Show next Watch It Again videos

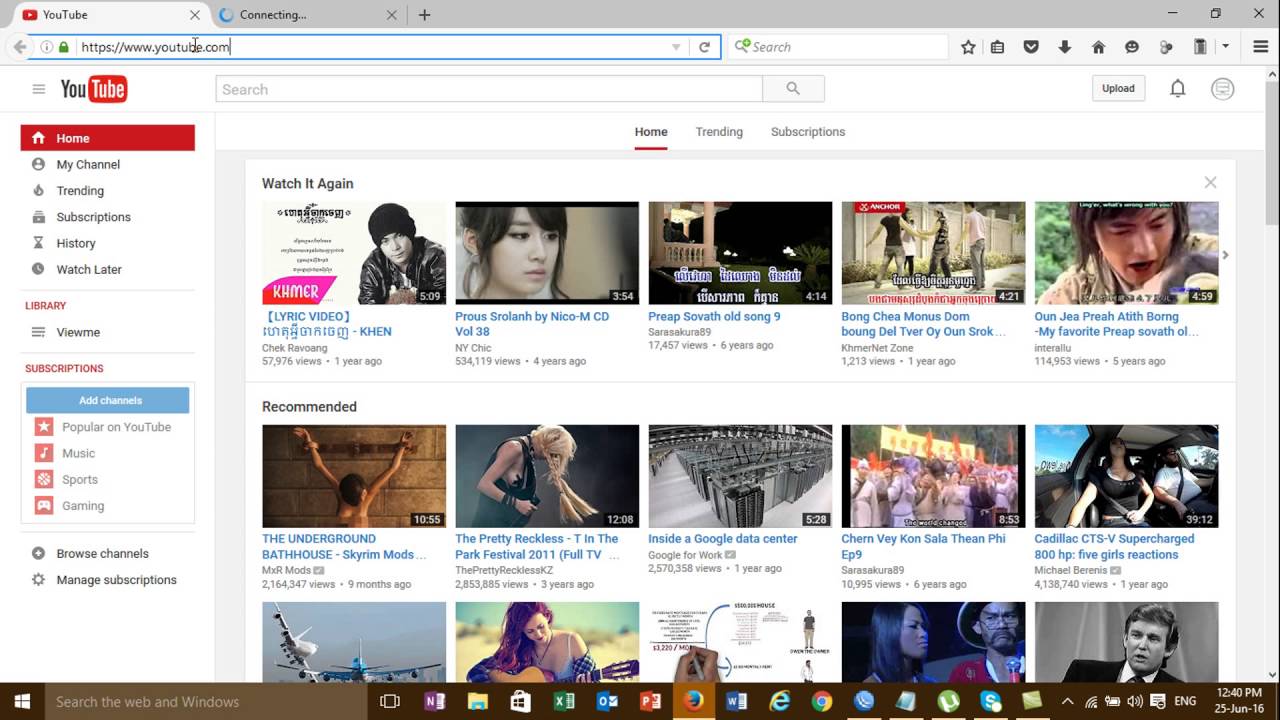point(1225,255)
